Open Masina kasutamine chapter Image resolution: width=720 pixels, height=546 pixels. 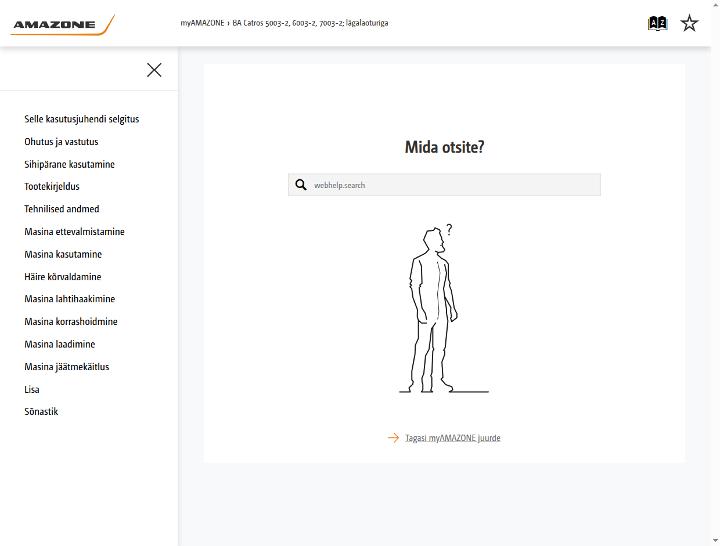coord(63,254)
